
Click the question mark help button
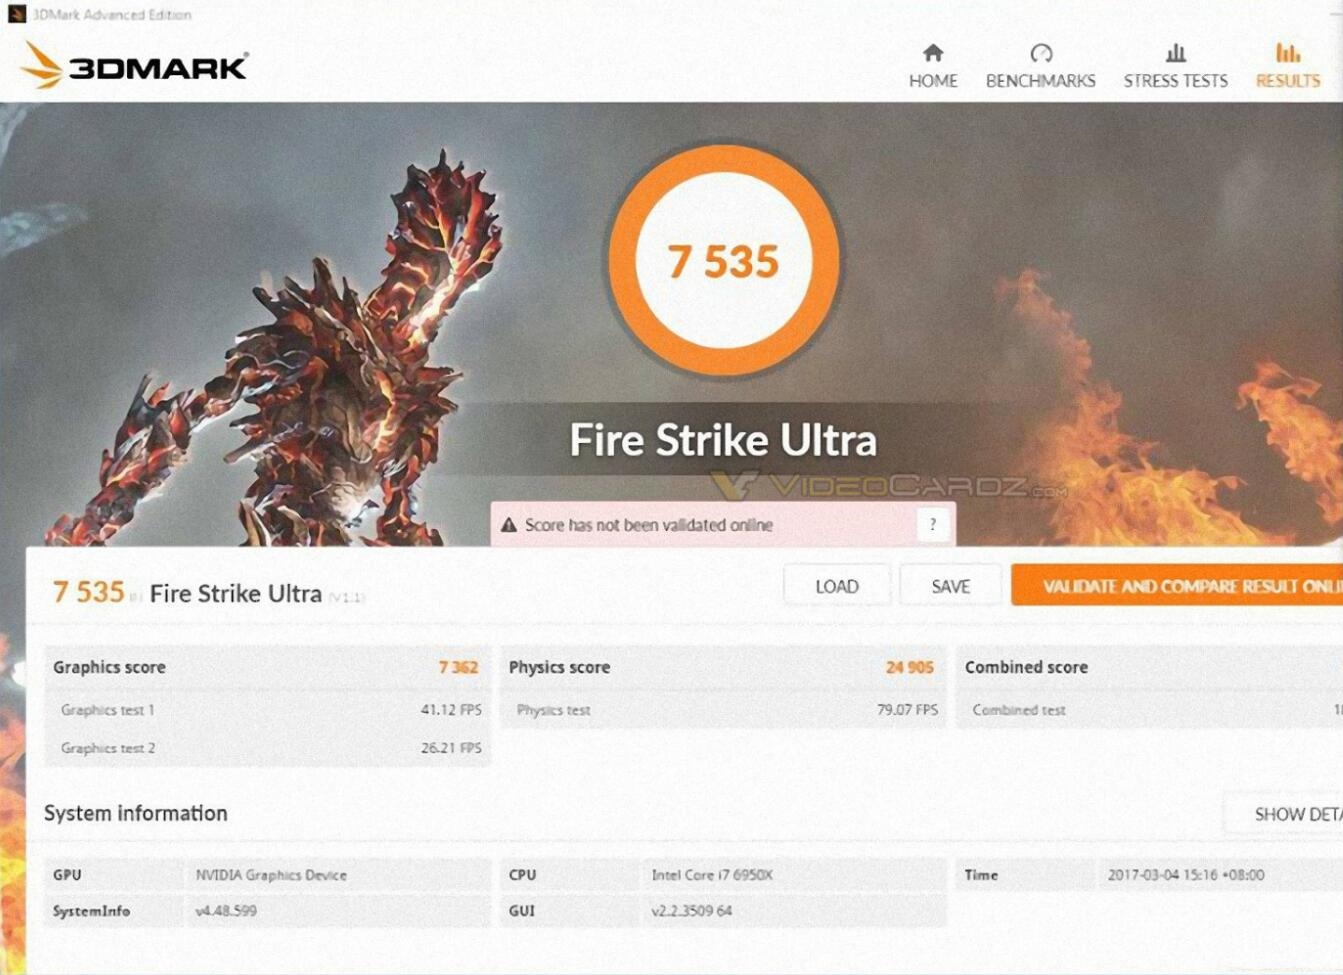coord(932,524)
